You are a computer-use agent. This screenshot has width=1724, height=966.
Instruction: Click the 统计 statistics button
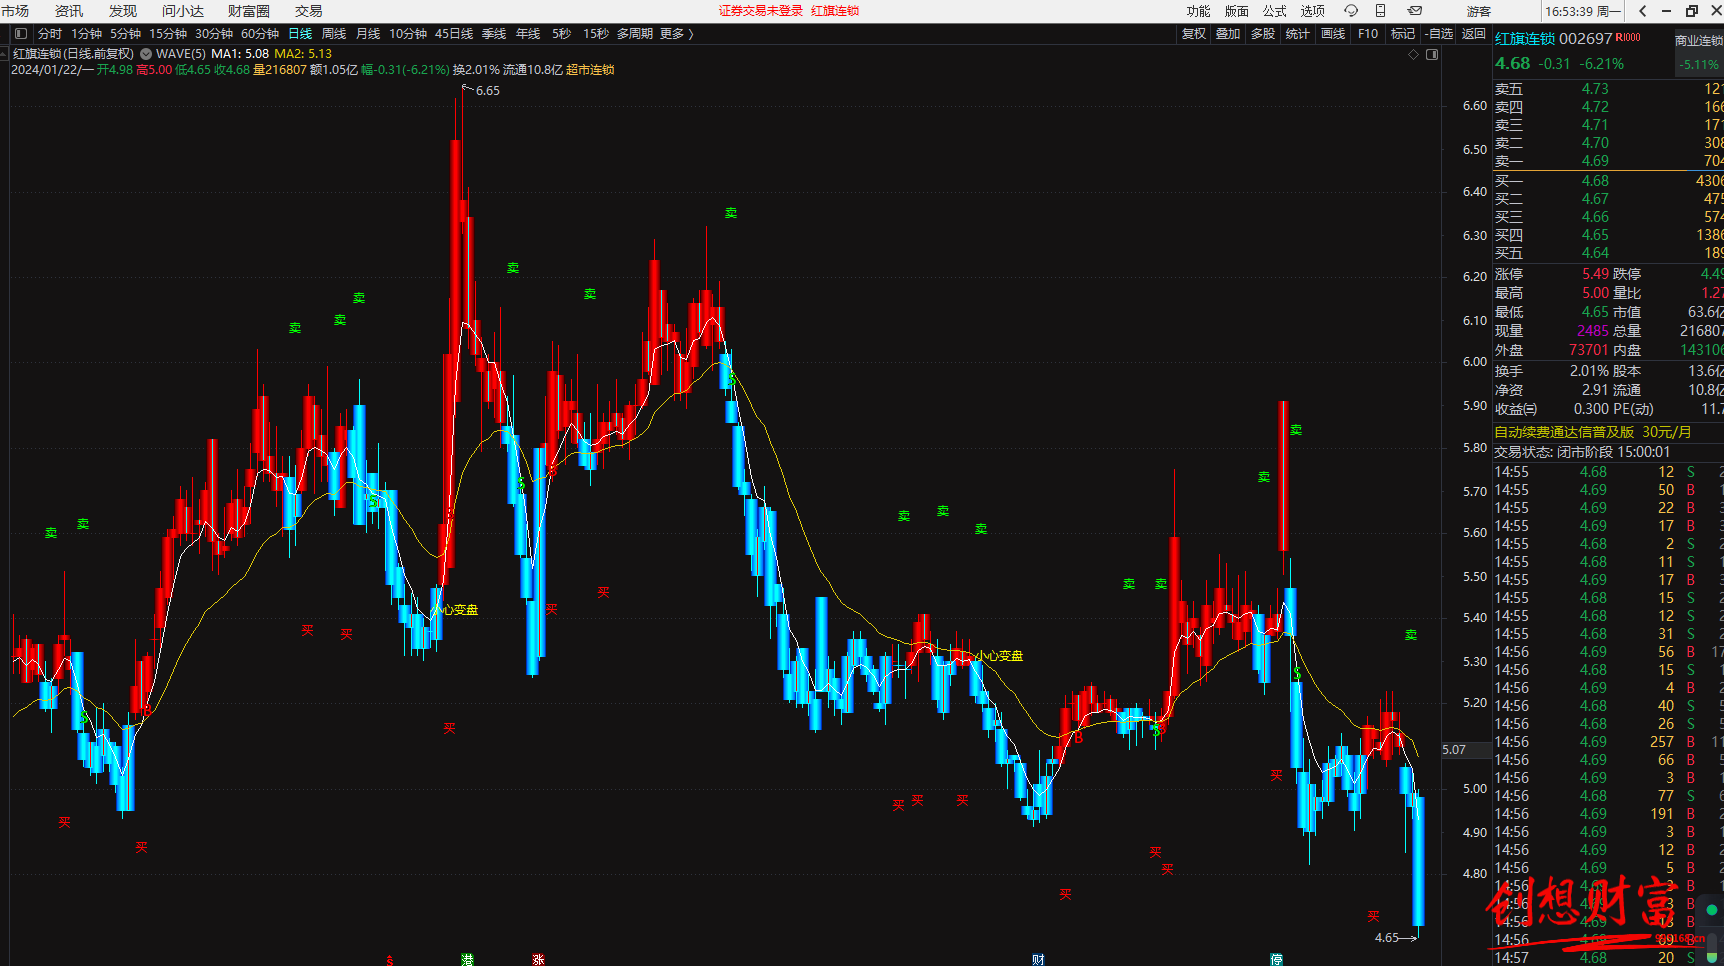point(1298,34)
